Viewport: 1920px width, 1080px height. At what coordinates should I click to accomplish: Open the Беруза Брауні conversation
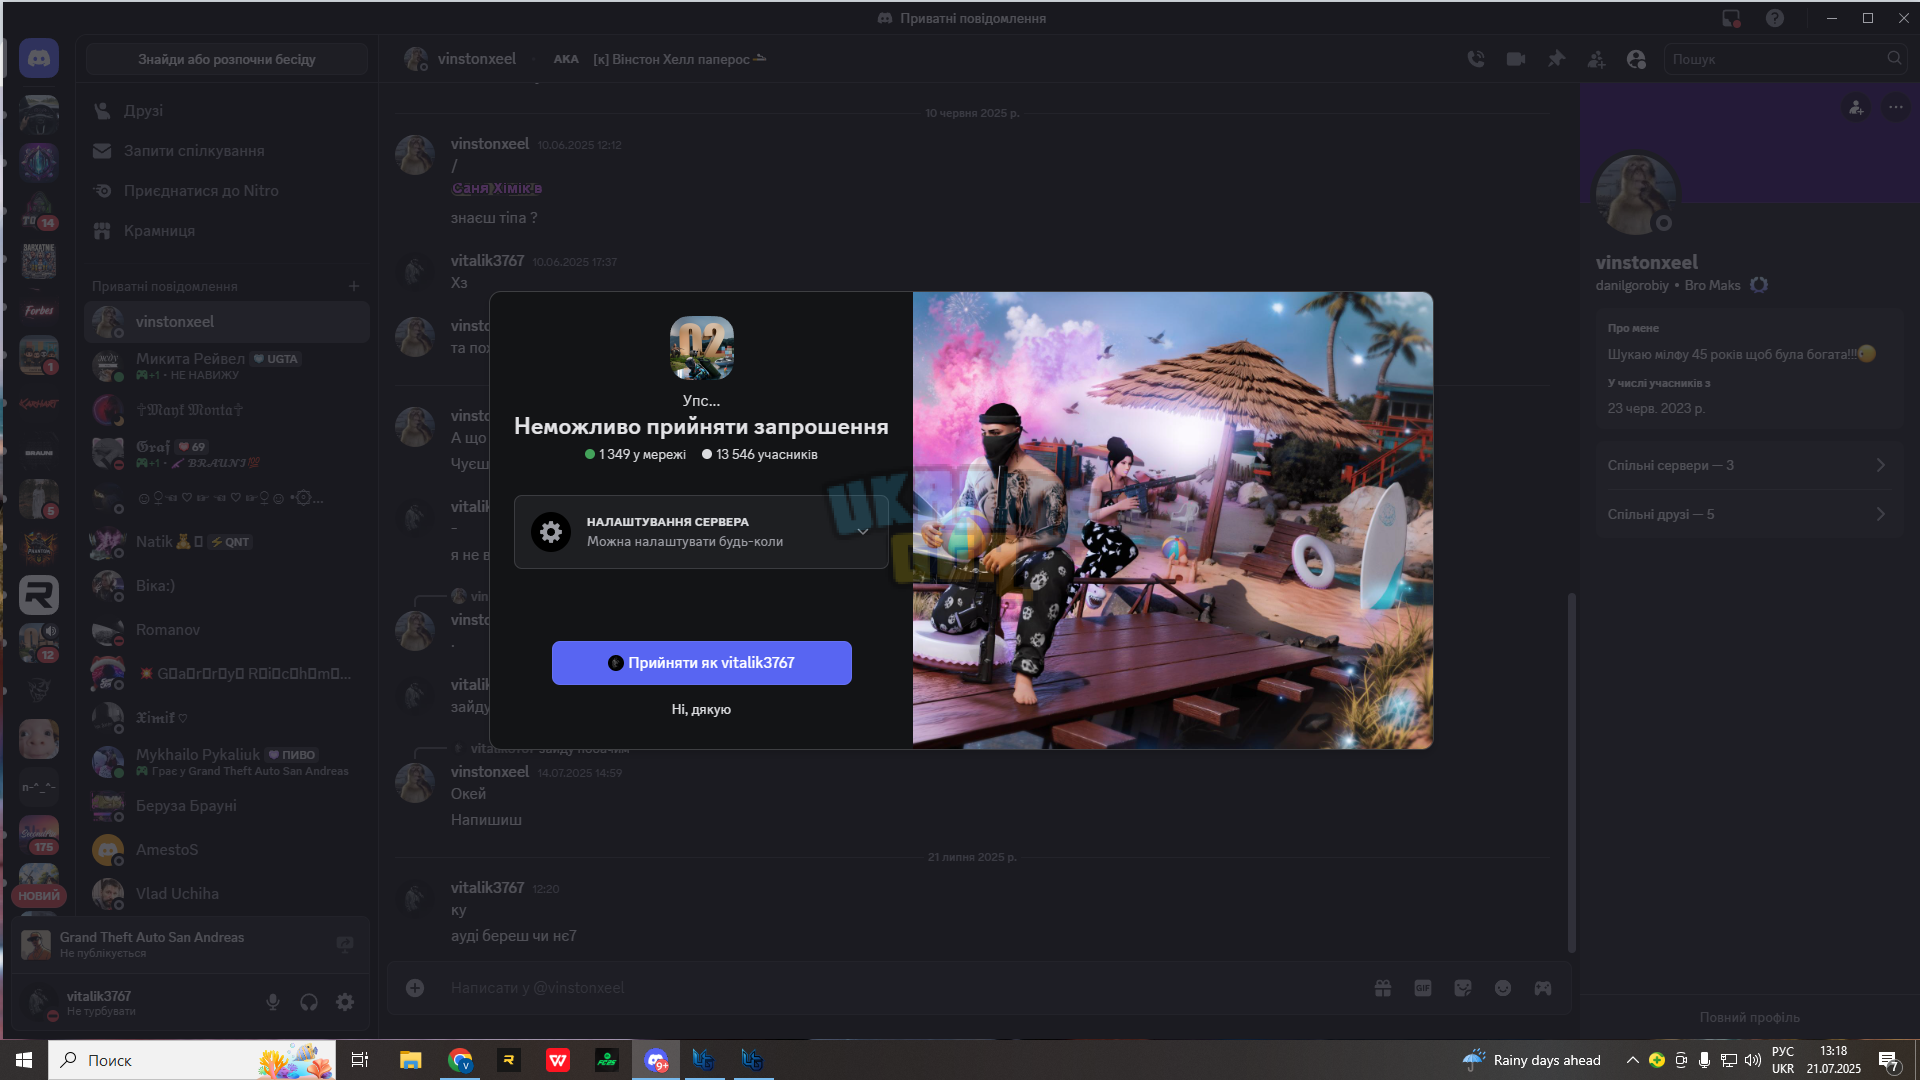point(227,806)
